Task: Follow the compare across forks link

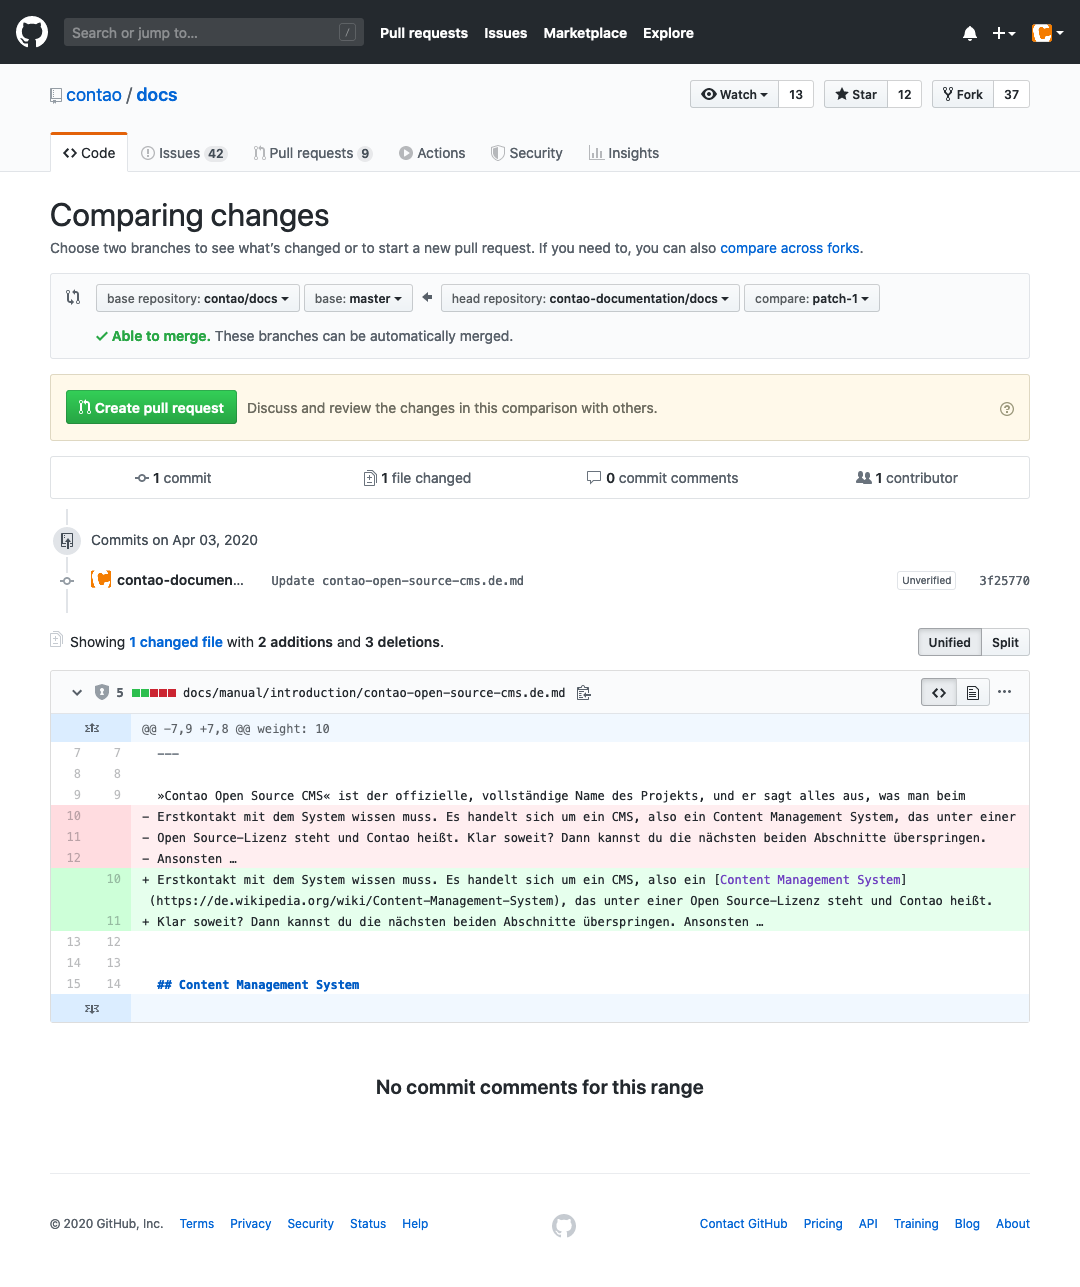Action: (789, 248)
